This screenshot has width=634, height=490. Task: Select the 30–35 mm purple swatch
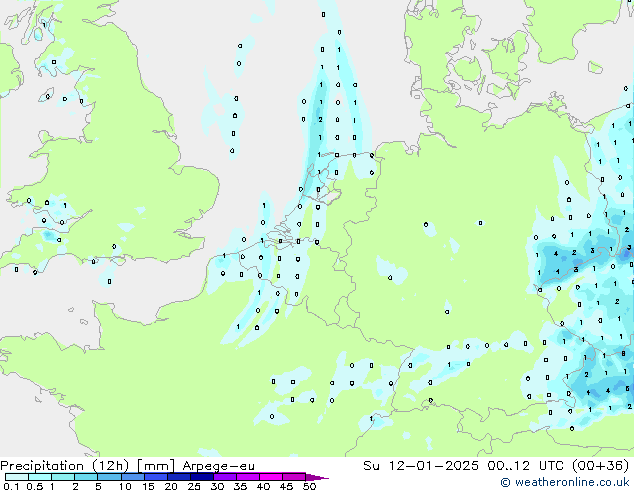224,477
